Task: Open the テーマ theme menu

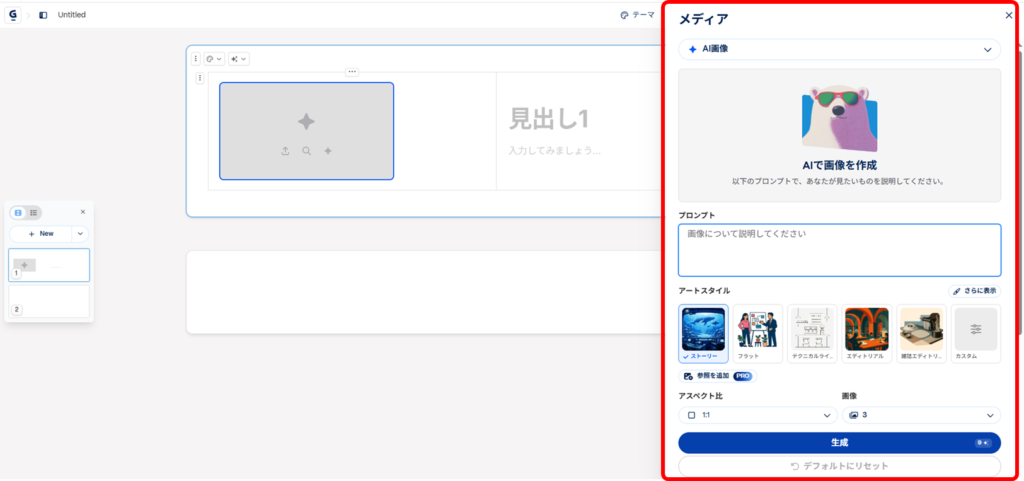Action: (x=637, y=15)
